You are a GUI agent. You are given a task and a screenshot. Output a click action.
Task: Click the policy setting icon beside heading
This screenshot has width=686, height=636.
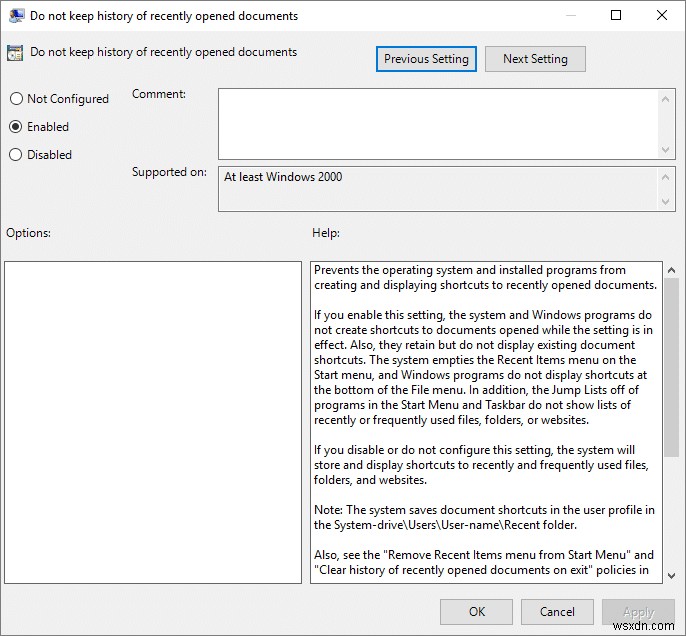pyautogui.click(x=15, y=53)
